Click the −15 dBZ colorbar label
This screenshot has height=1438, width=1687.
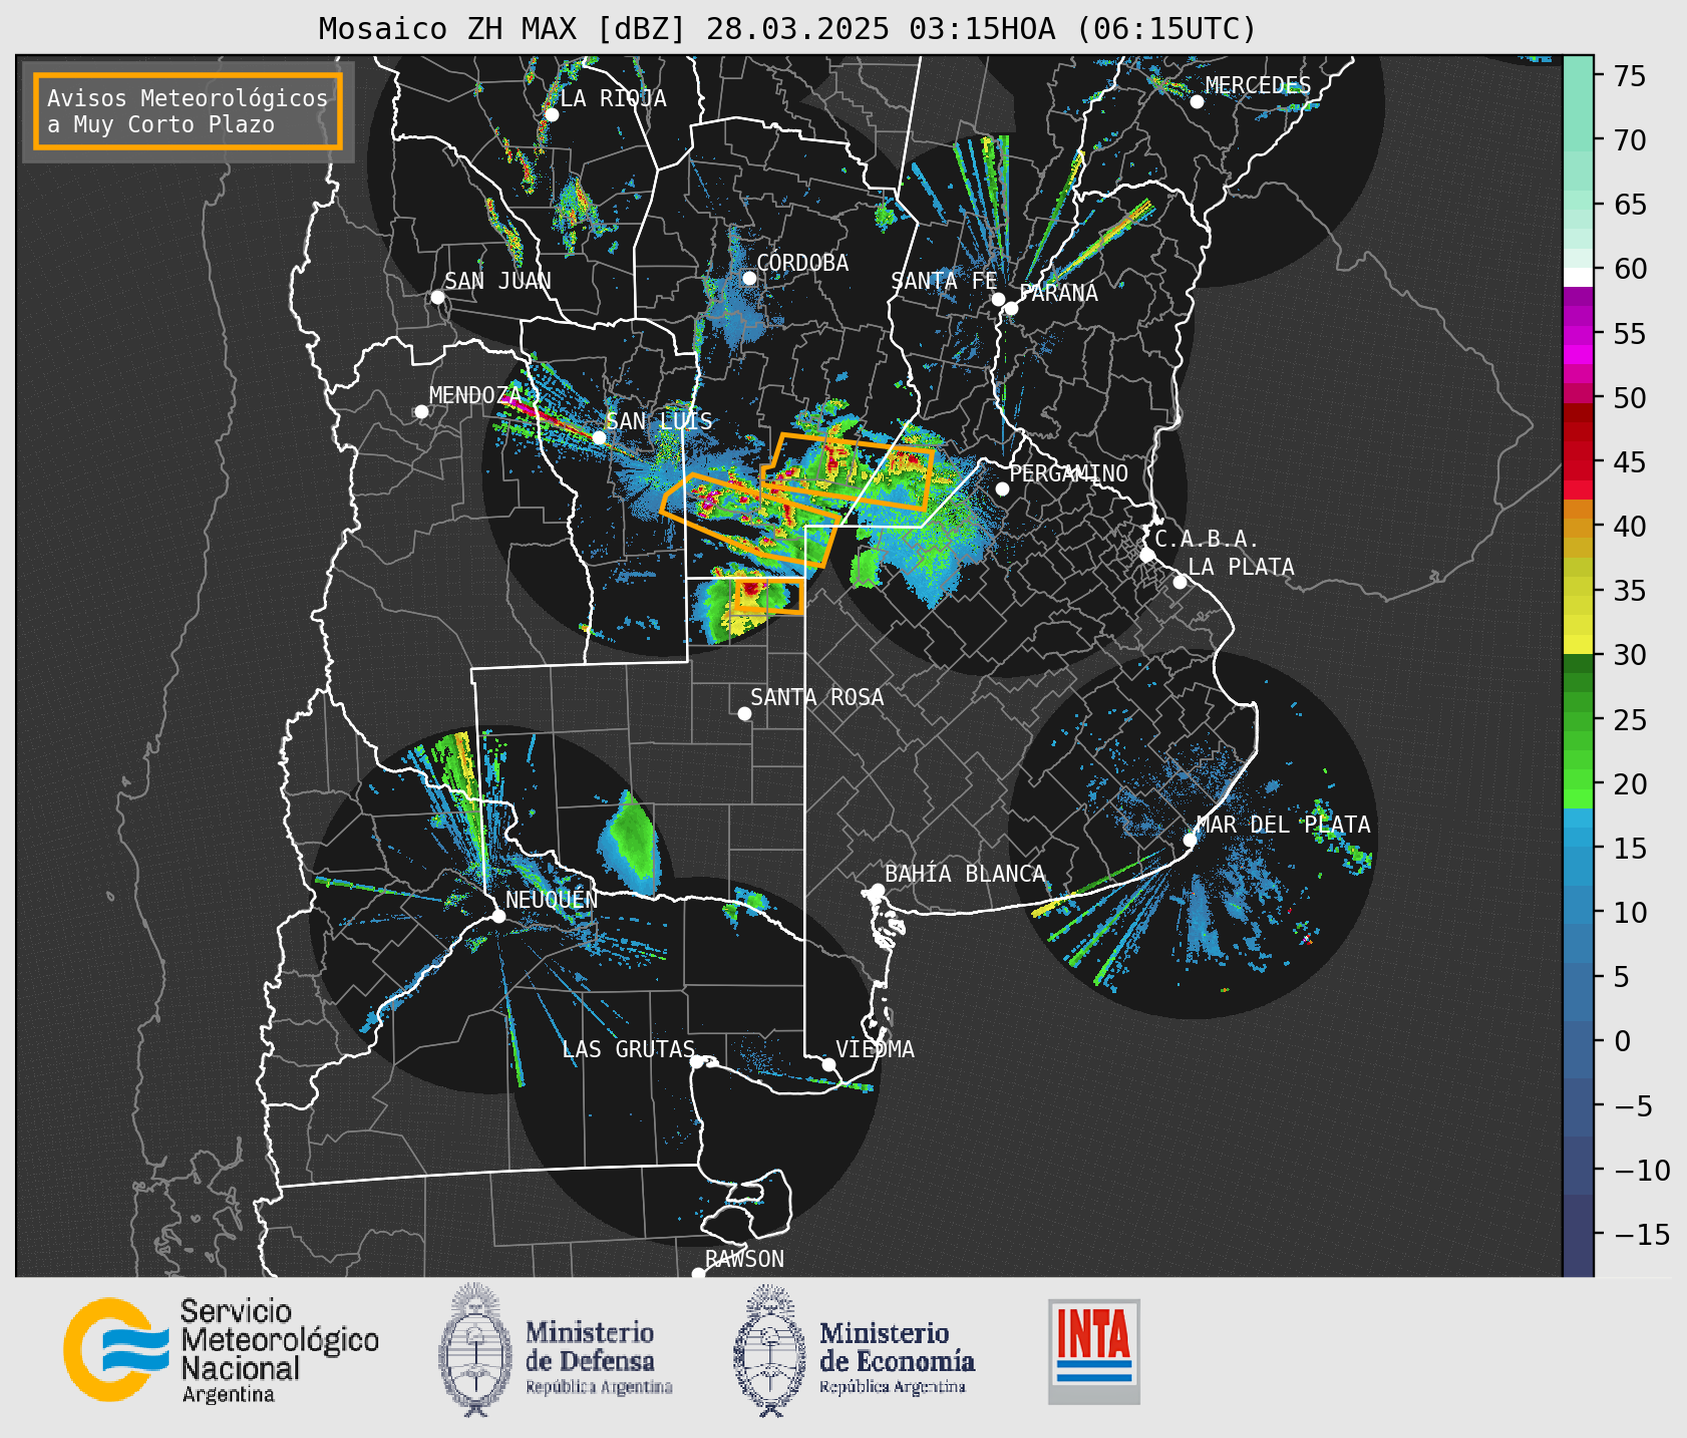1641,1234
